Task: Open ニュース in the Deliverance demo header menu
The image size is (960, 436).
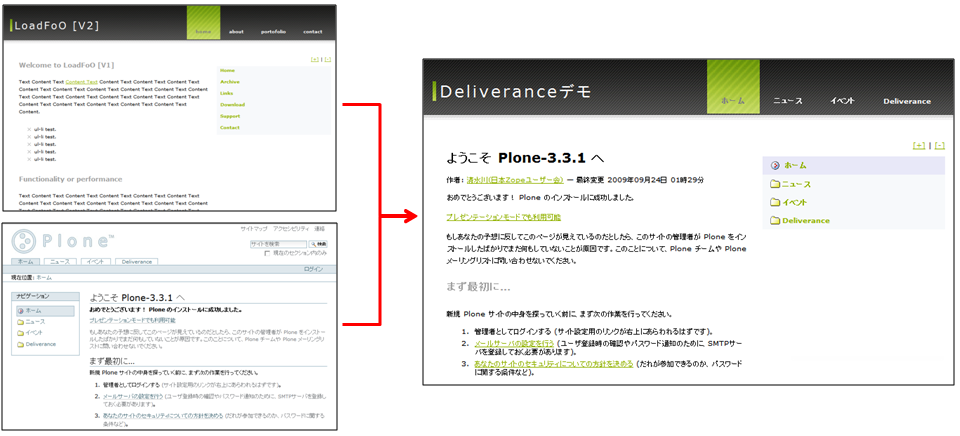Action: coord(787,101)
